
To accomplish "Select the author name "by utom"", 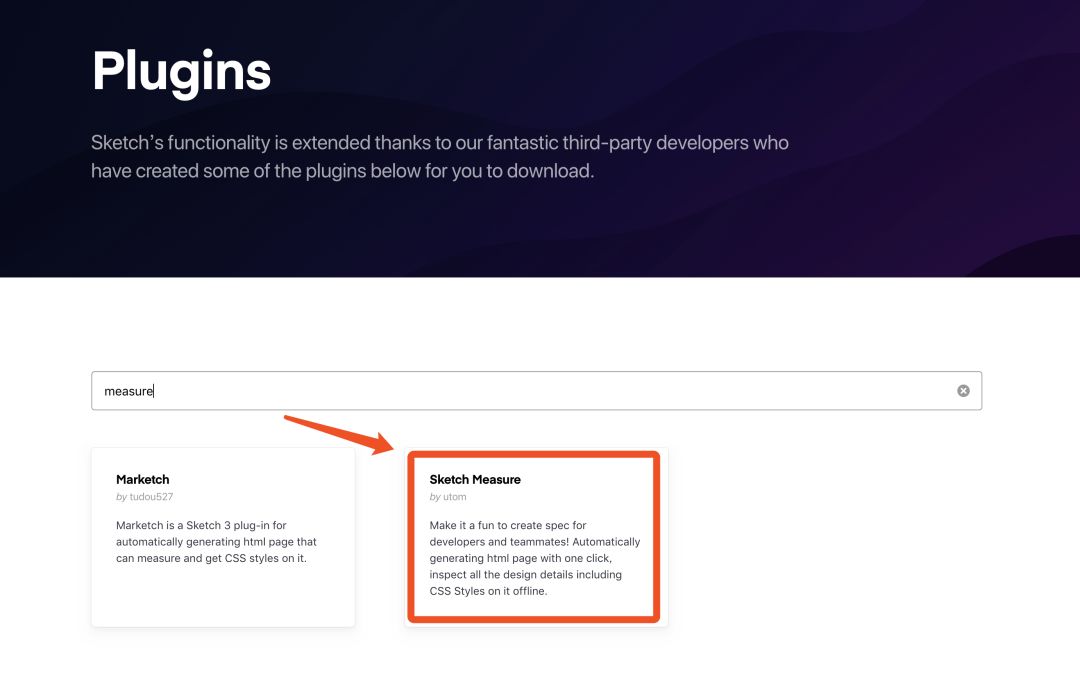I will point(448,497).
